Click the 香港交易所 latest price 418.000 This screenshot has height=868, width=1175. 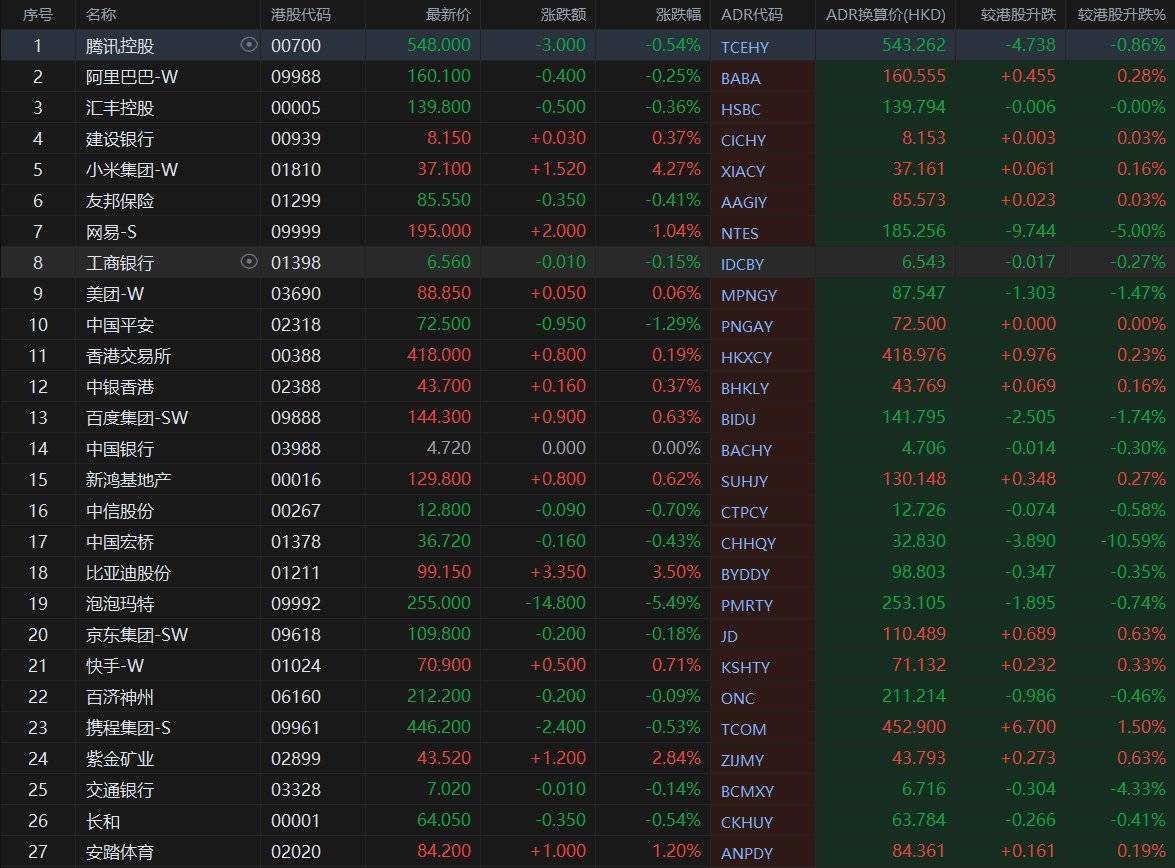coord(438,356)
